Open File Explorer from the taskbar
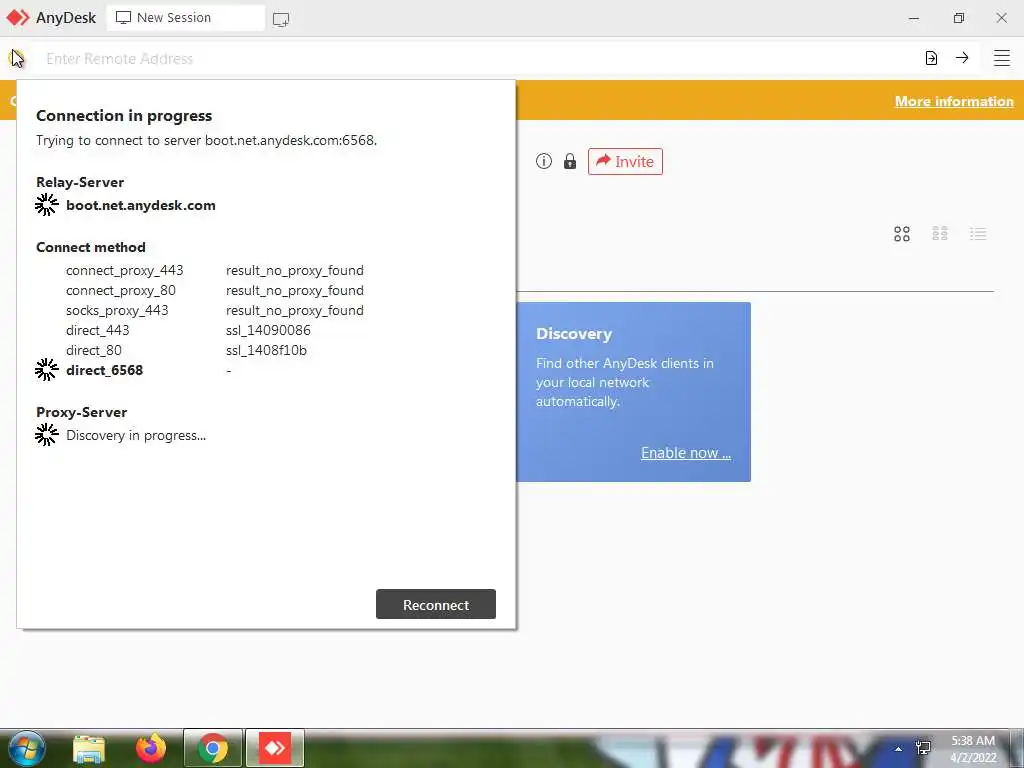The height and width of the screenshot is (768, 1024). coord(89,748)
